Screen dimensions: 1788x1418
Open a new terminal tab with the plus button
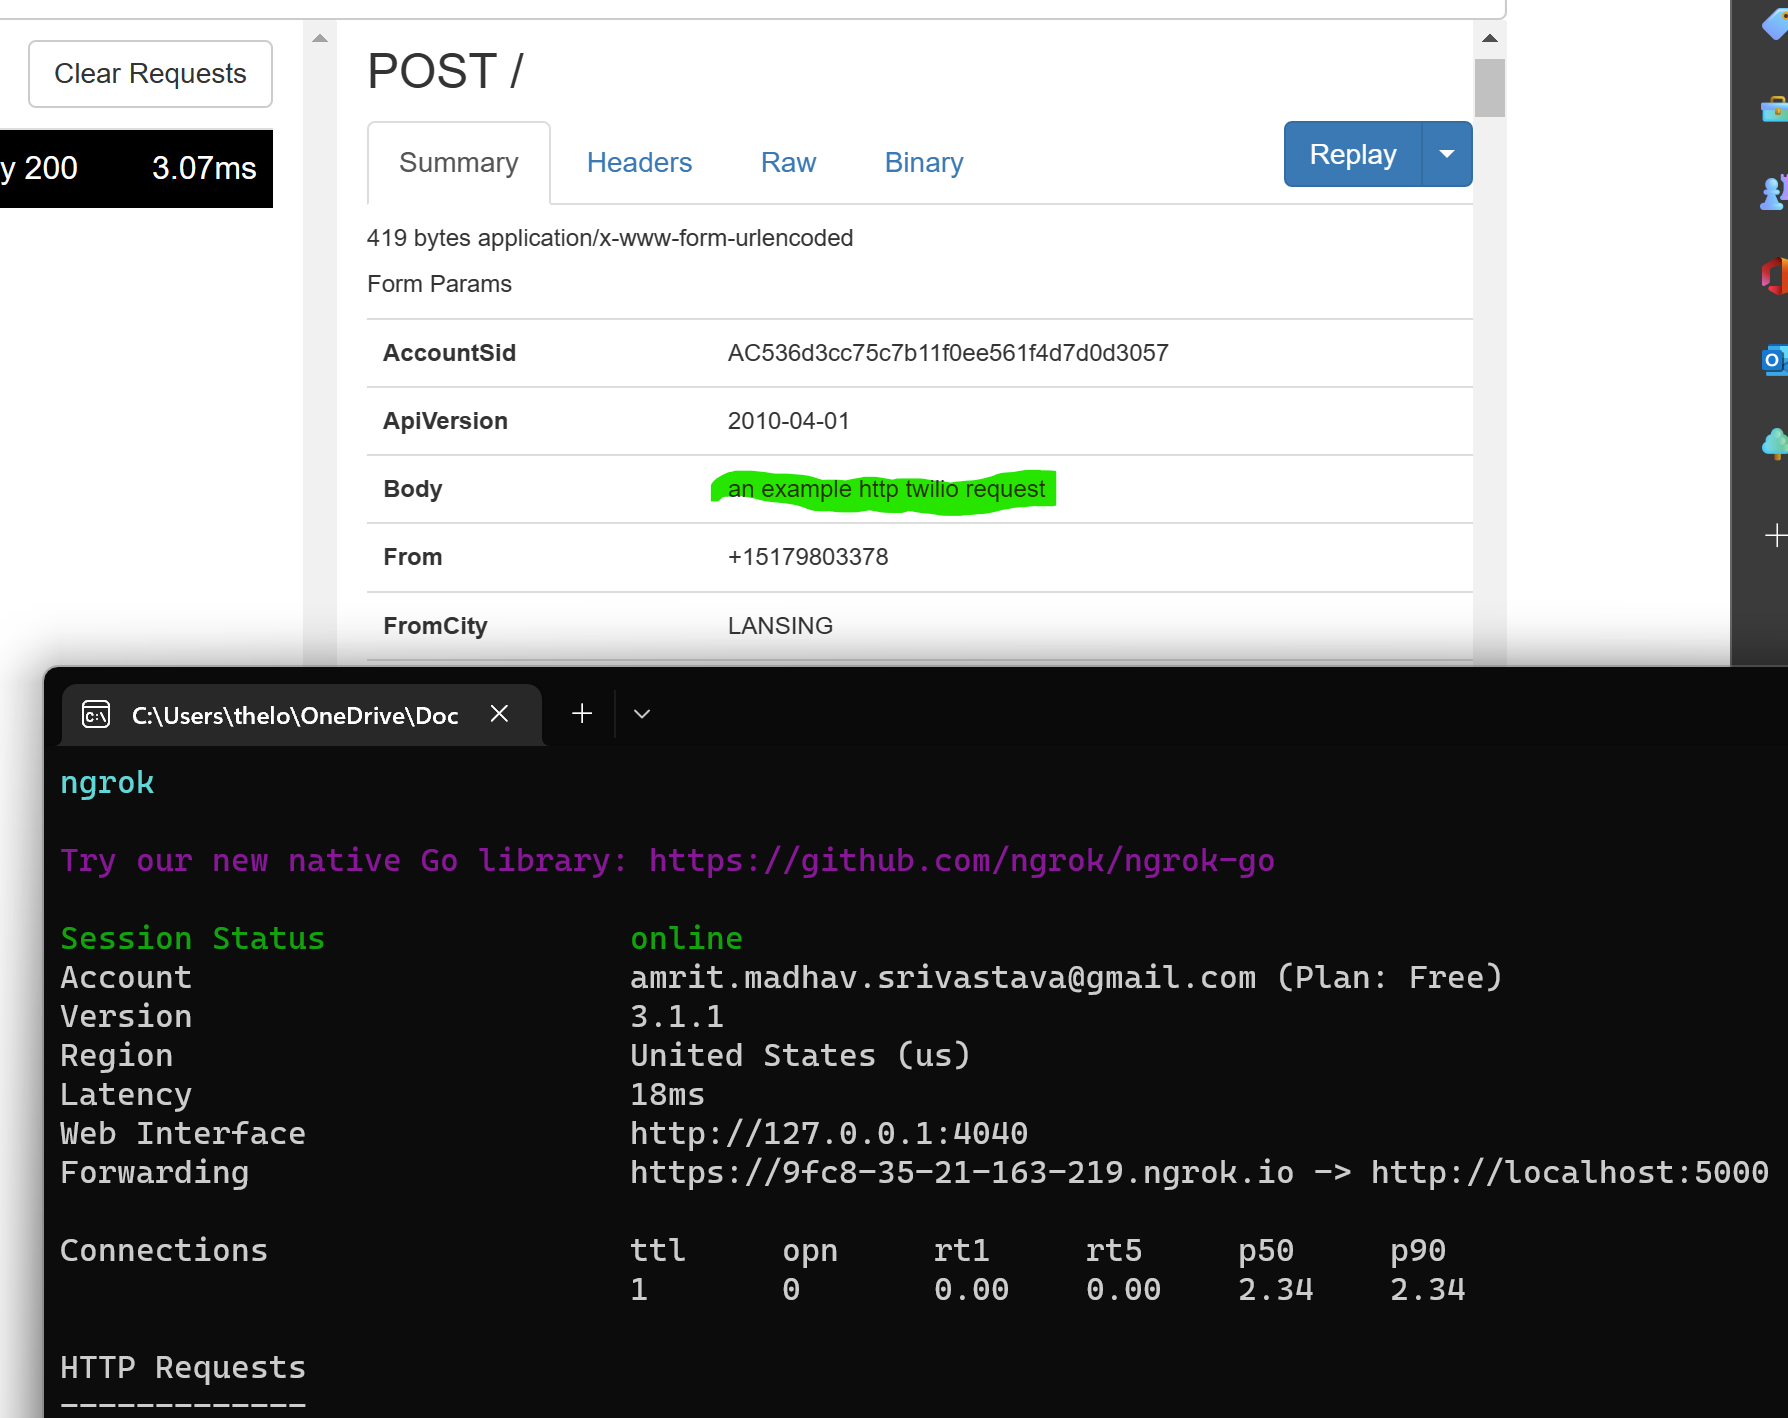582,713
